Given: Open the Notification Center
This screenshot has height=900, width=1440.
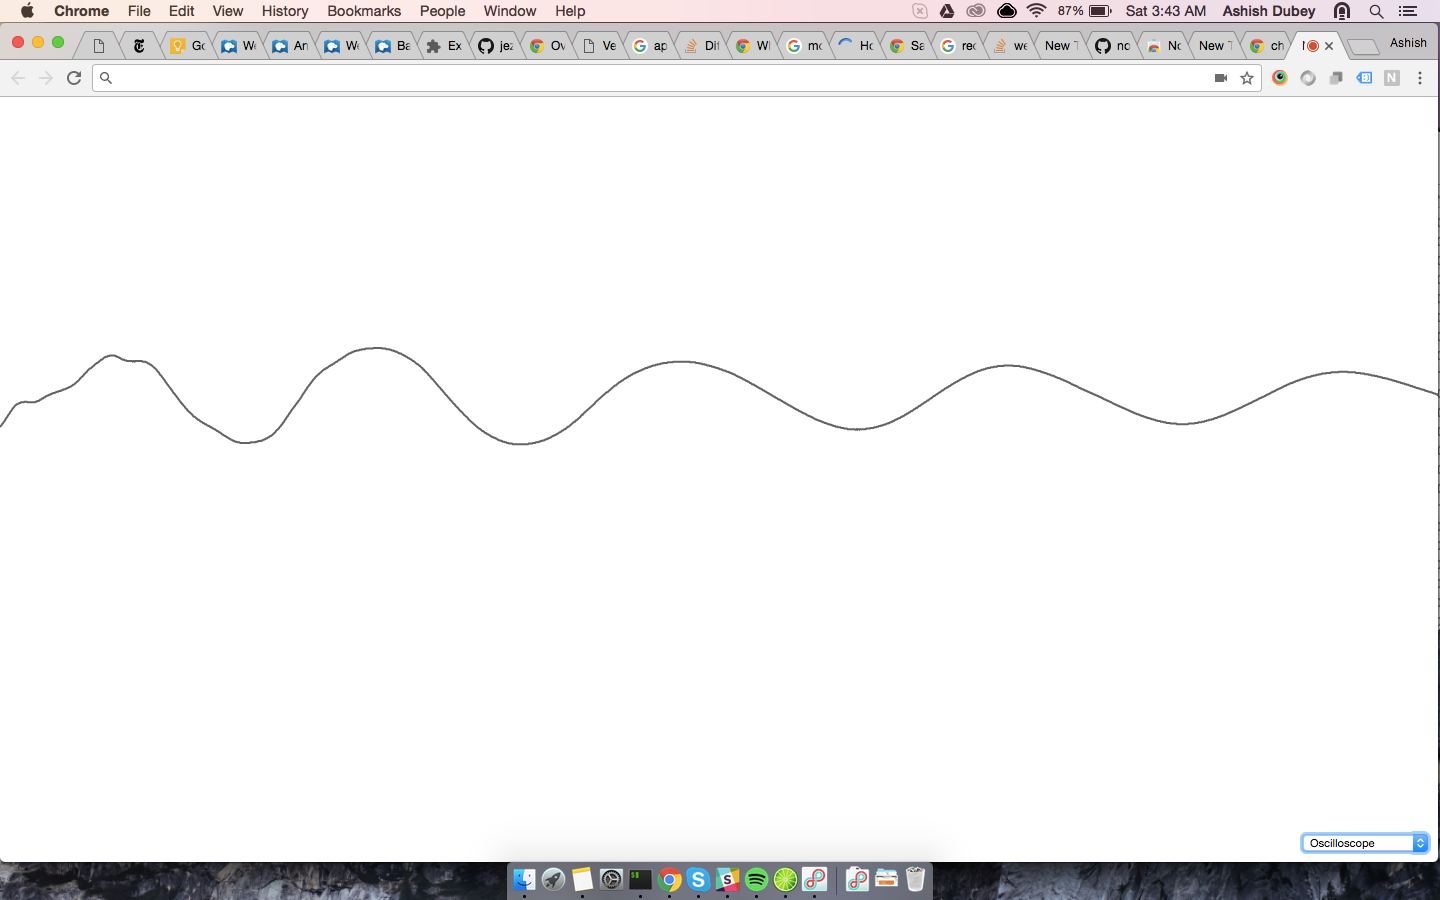Looking at the screenshot, I should 1408,11.
